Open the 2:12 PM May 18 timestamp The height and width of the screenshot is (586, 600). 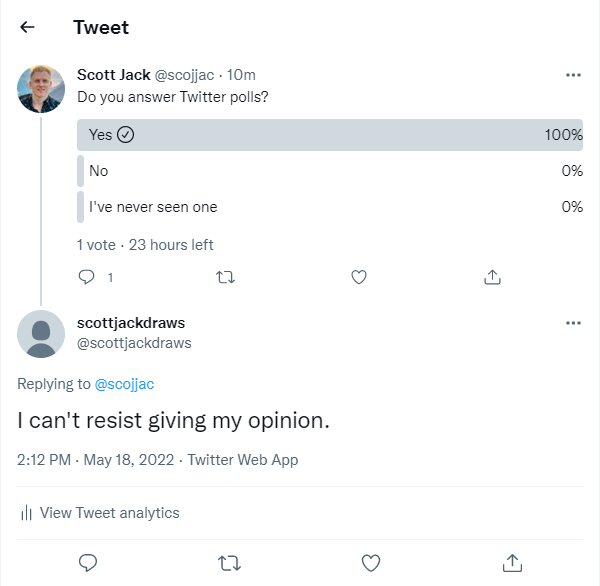(x=95, y=460)
